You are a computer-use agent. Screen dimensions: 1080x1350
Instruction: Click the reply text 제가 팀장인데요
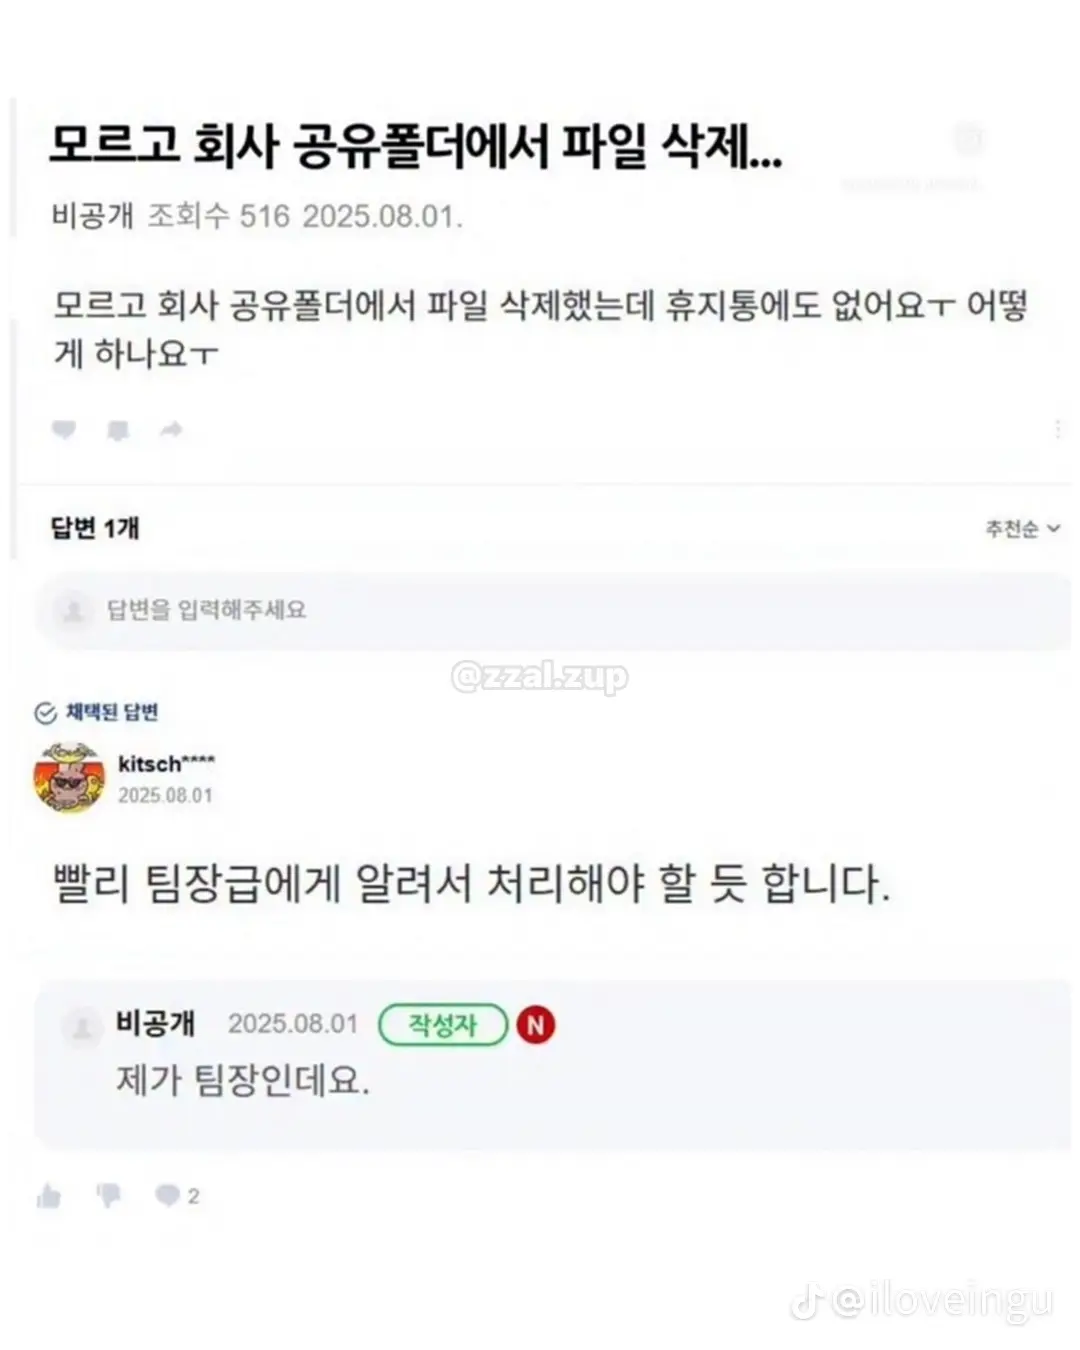243,1080
